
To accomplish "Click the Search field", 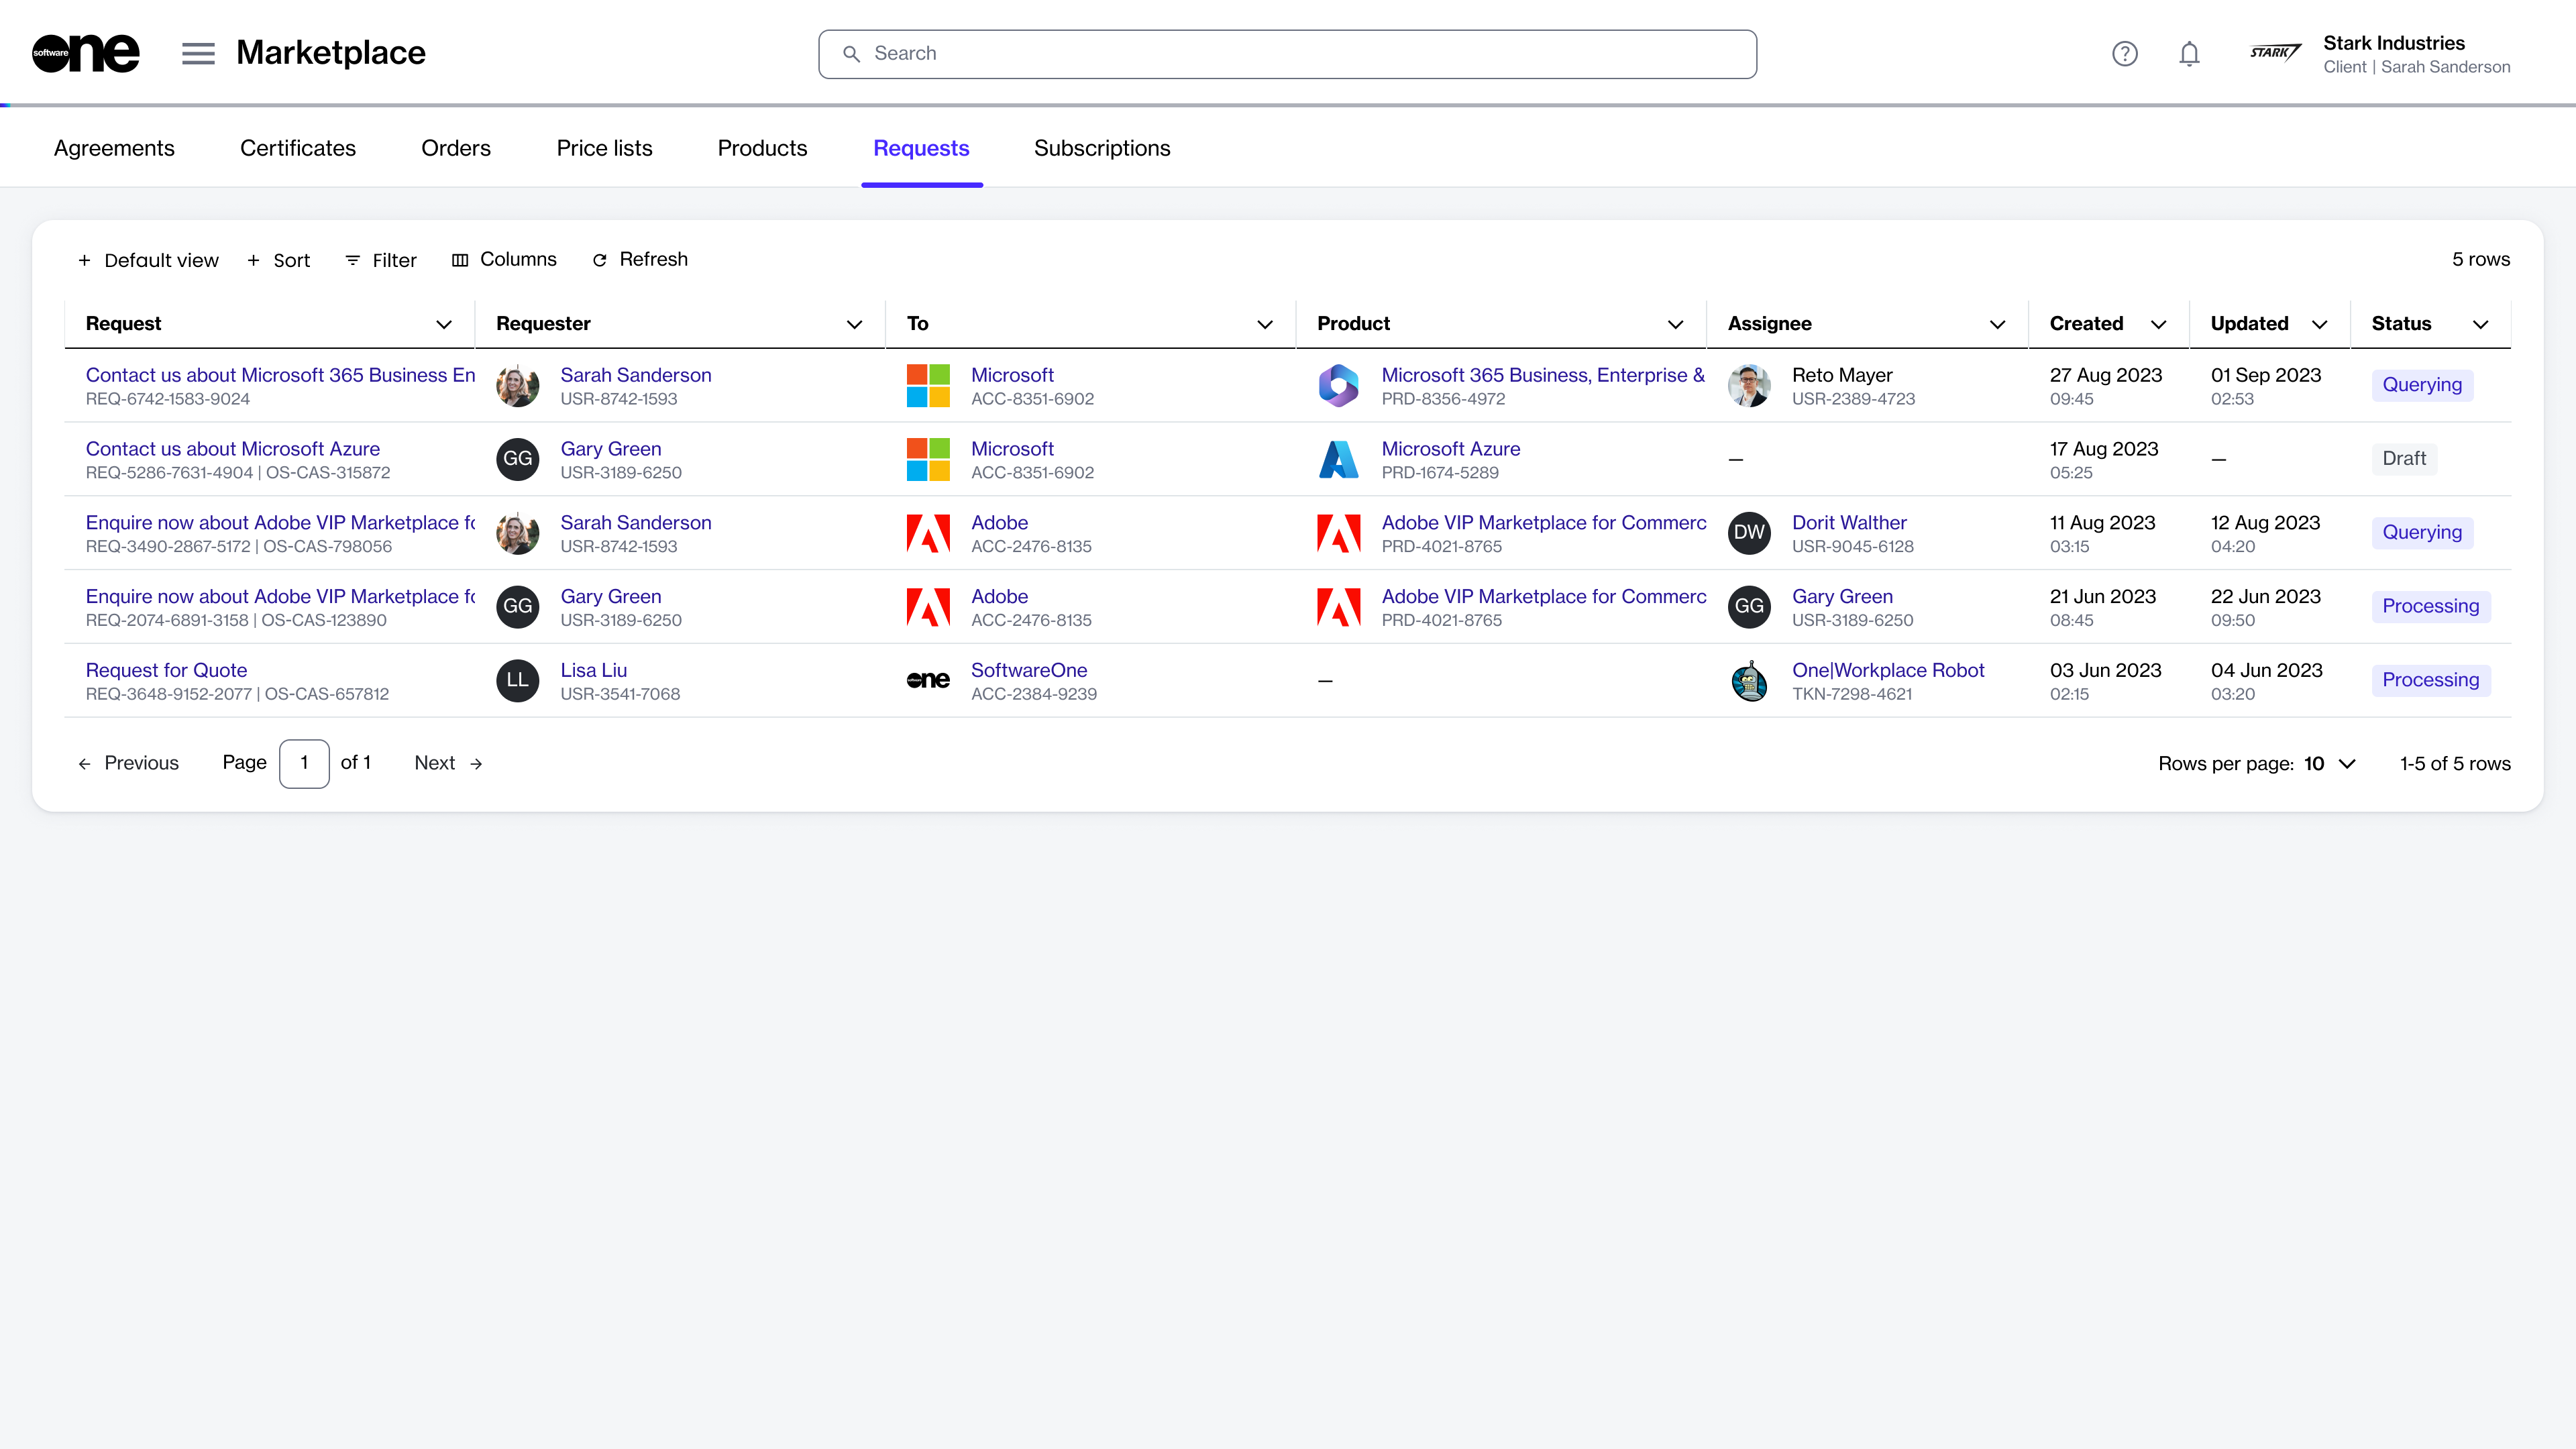I will click(1287, 54).
